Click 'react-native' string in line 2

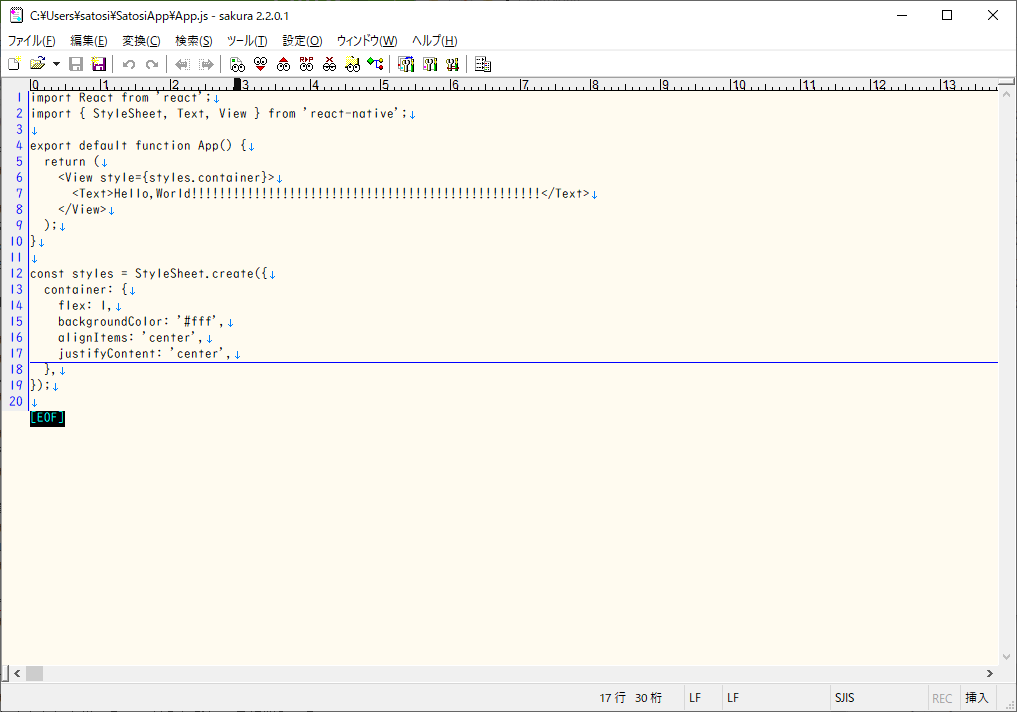[x=352, y=113]
